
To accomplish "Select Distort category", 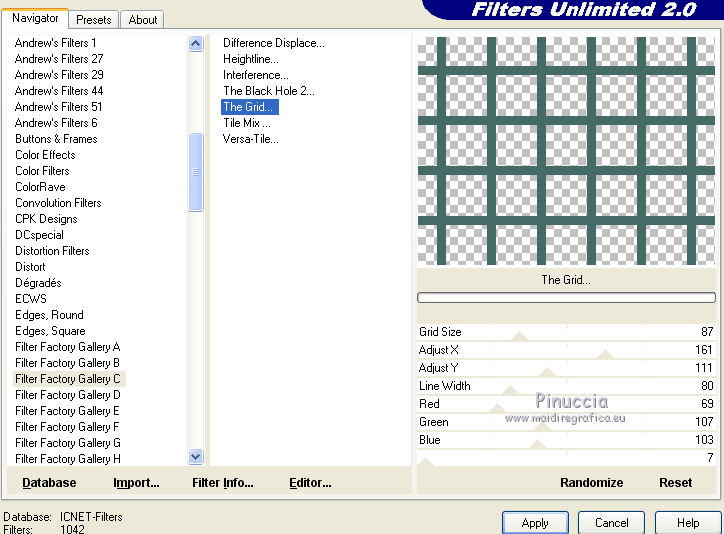I will click(x=30, y=267).
